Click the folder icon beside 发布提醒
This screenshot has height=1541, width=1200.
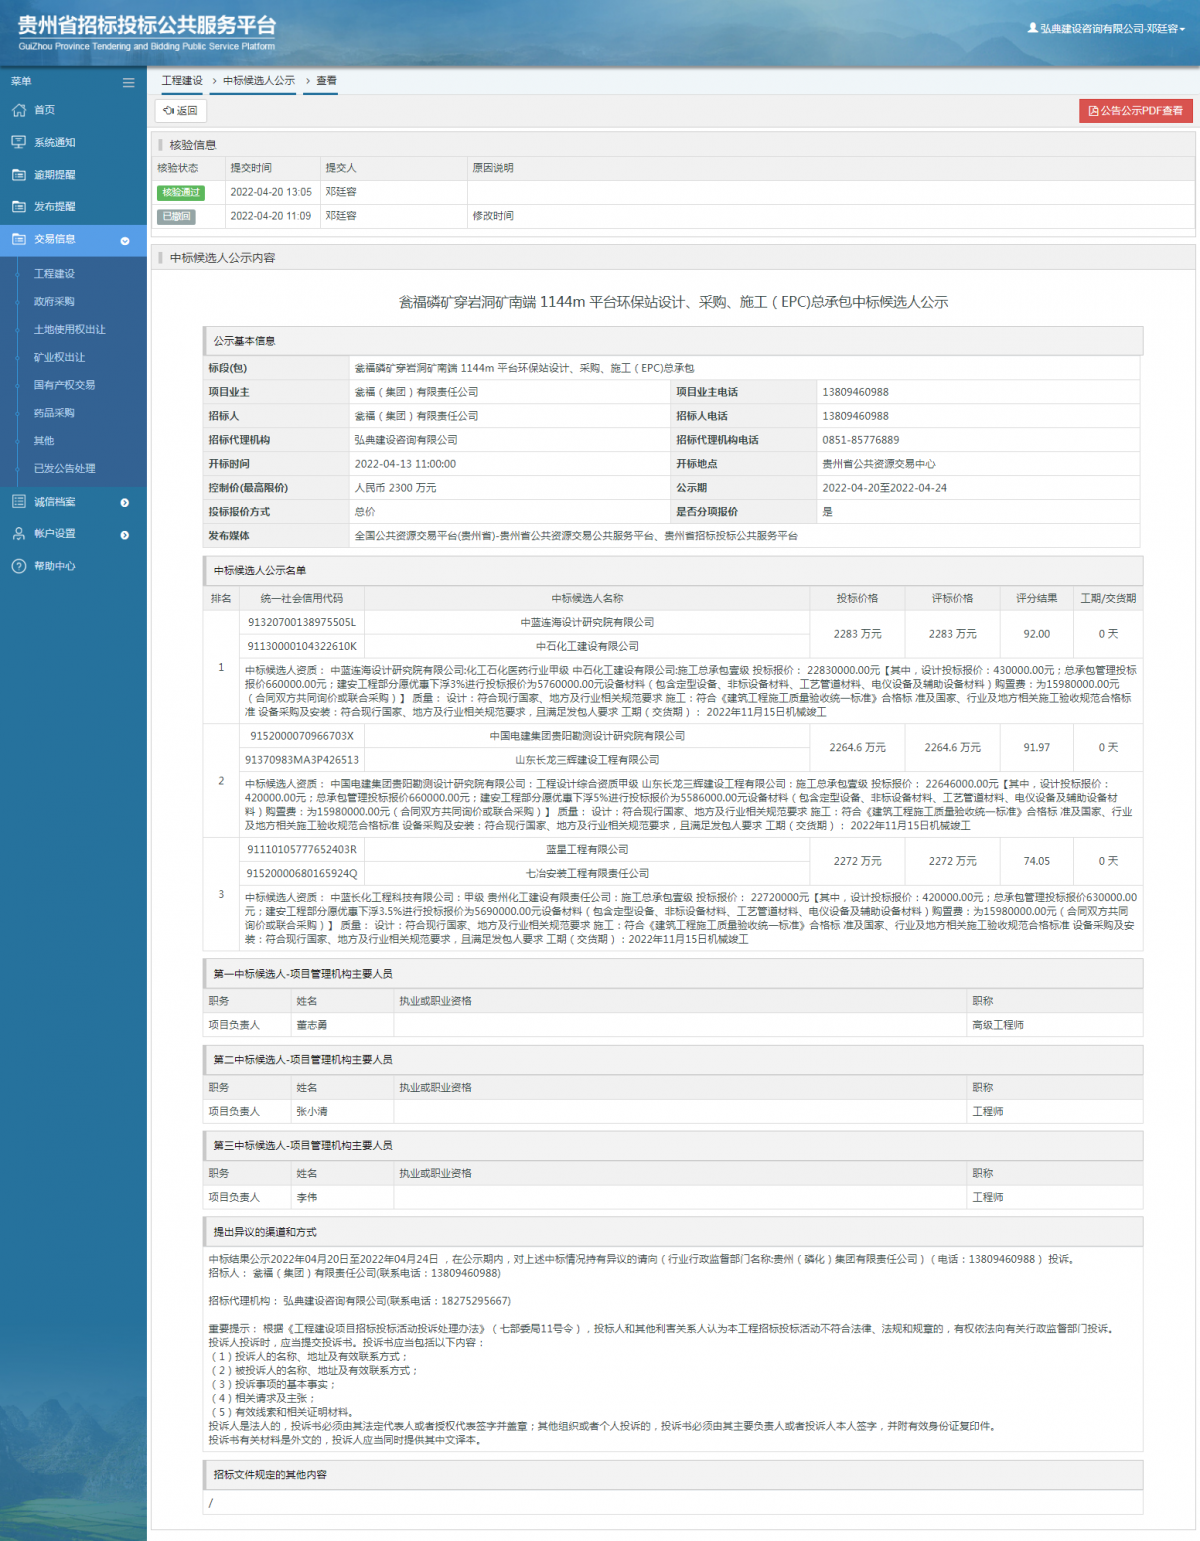[x=18, y=206]
